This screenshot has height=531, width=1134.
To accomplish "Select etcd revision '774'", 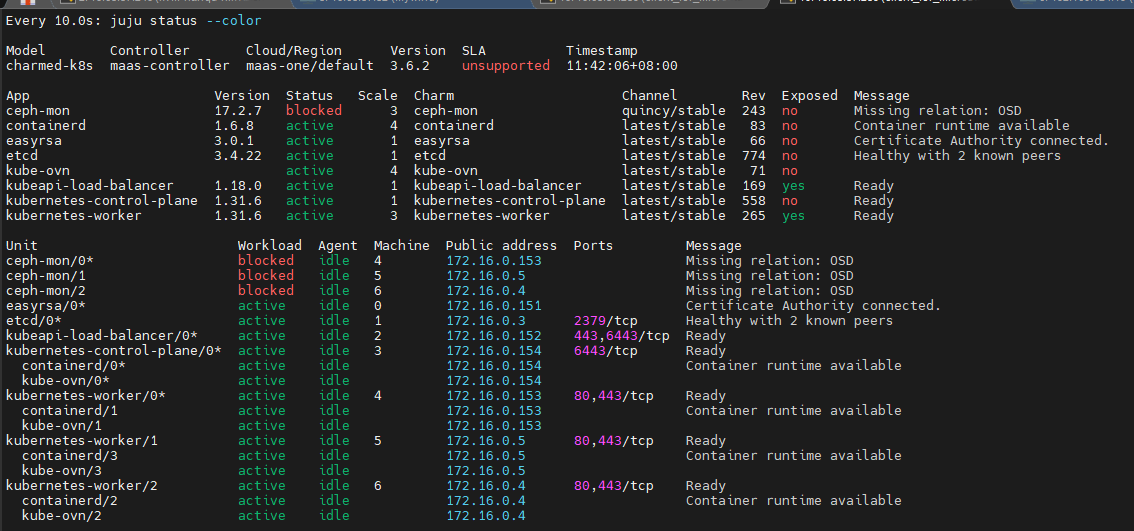I will [x=754, y=156].
